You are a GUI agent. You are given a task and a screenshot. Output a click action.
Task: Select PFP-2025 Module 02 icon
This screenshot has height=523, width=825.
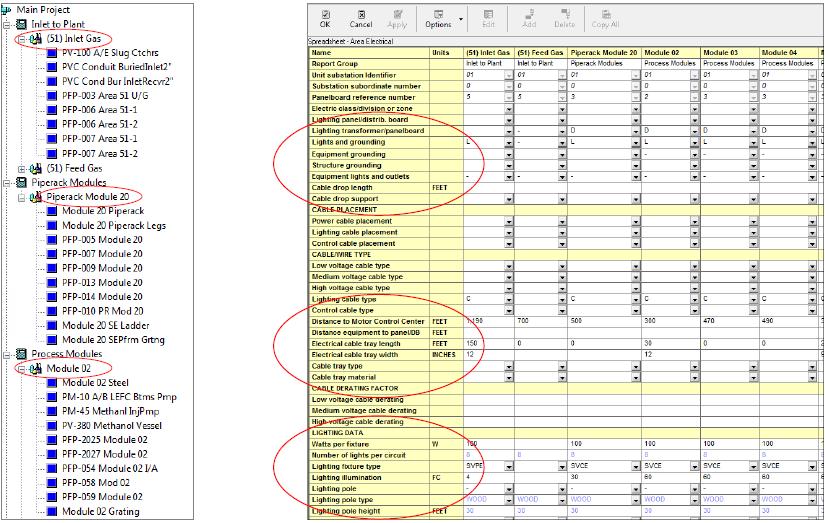pyautogui.click(x=52, y=440)
